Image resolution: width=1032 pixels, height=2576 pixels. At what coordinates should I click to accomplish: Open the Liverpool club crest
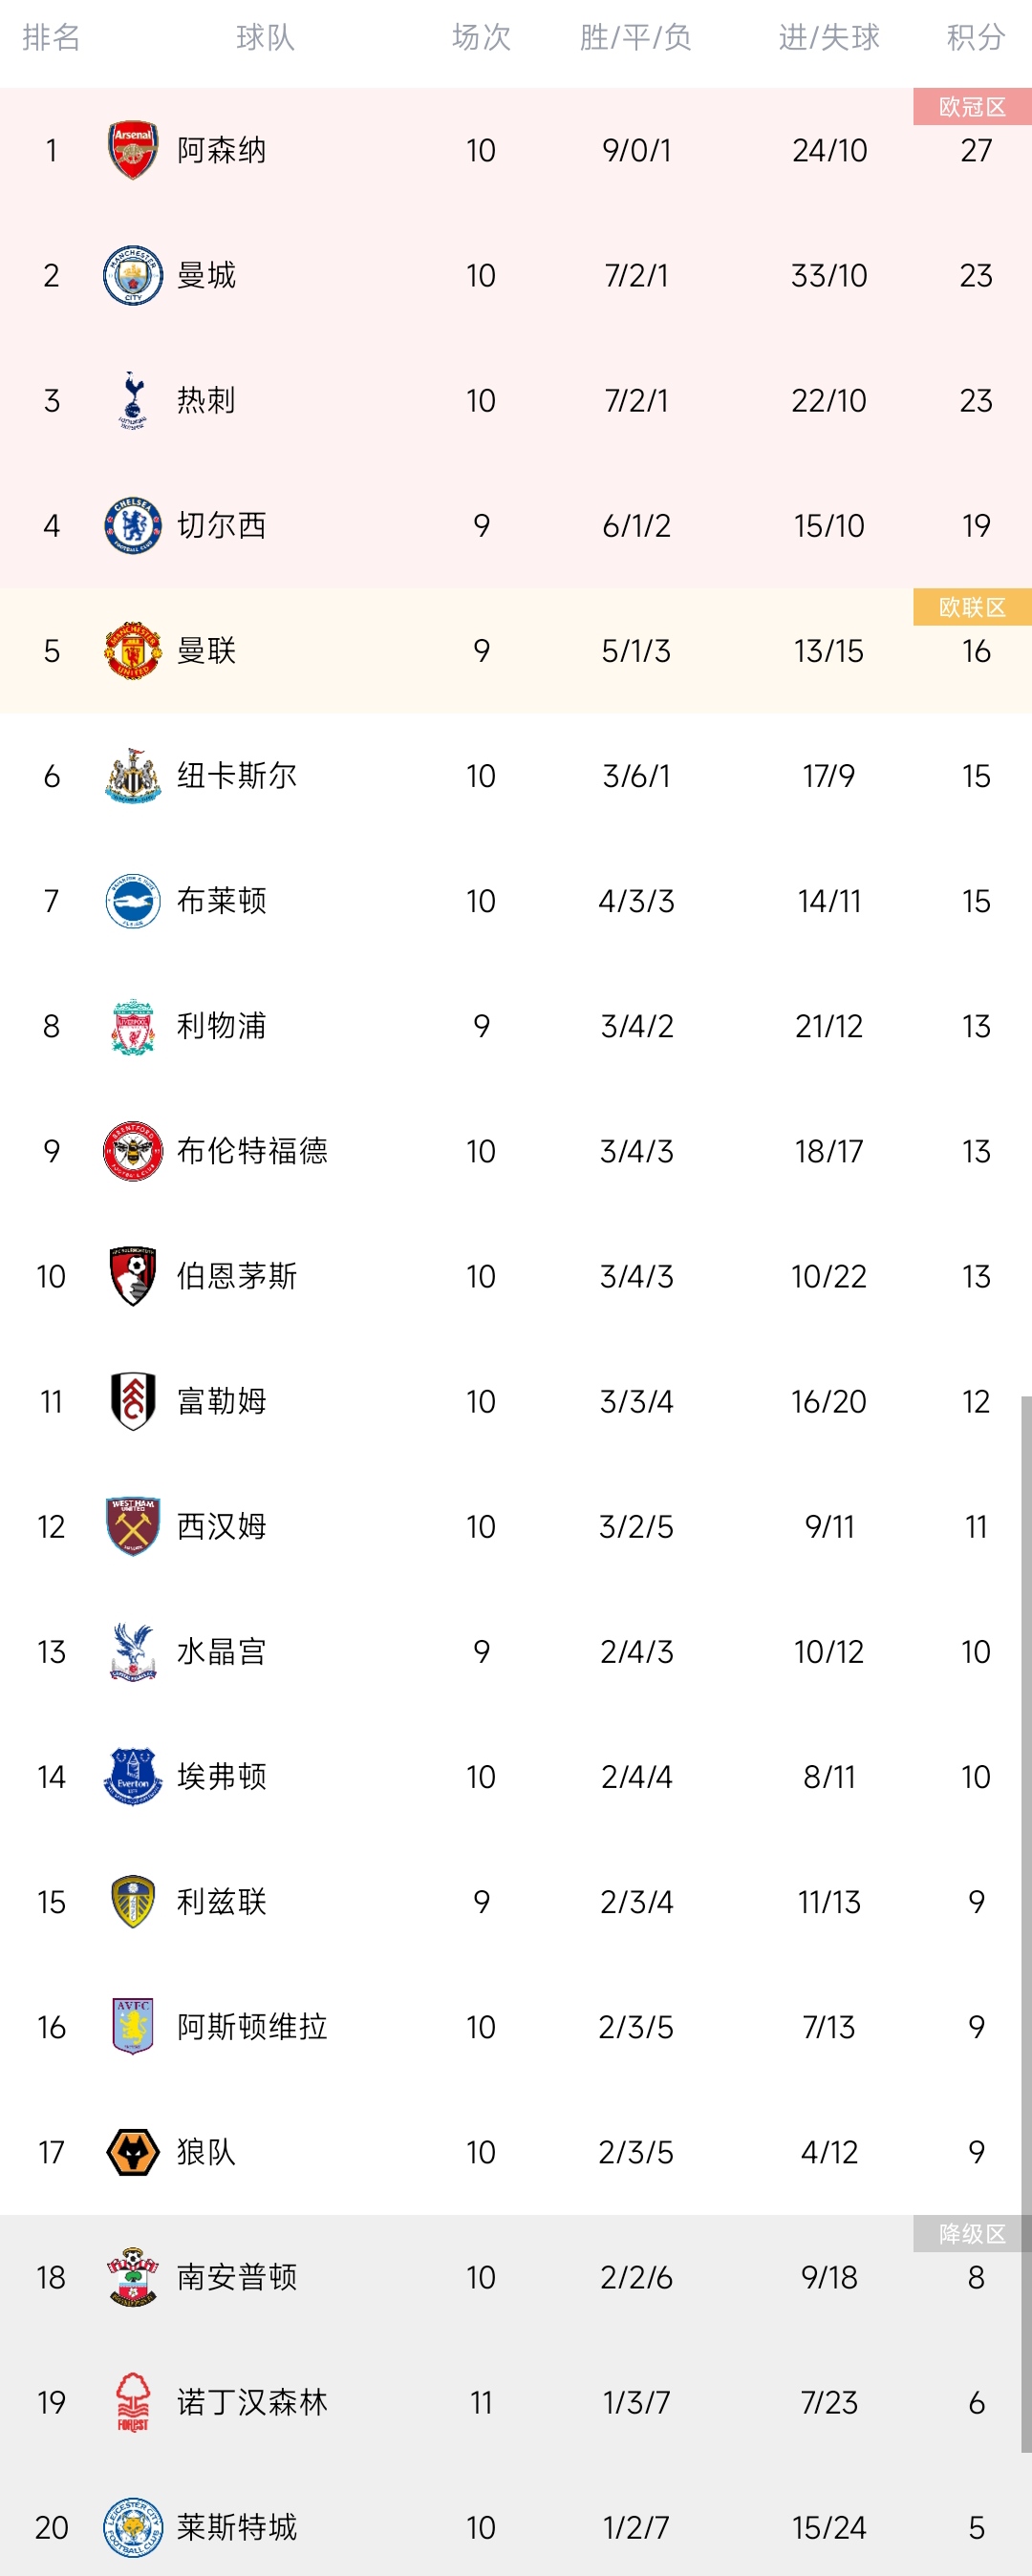[133, 1026]
